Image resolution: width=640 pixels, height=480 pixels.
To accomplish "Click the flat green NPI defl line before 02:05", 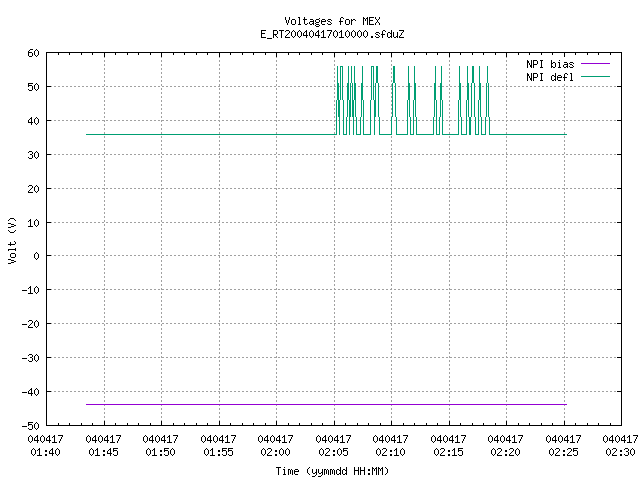I will 210,134.
